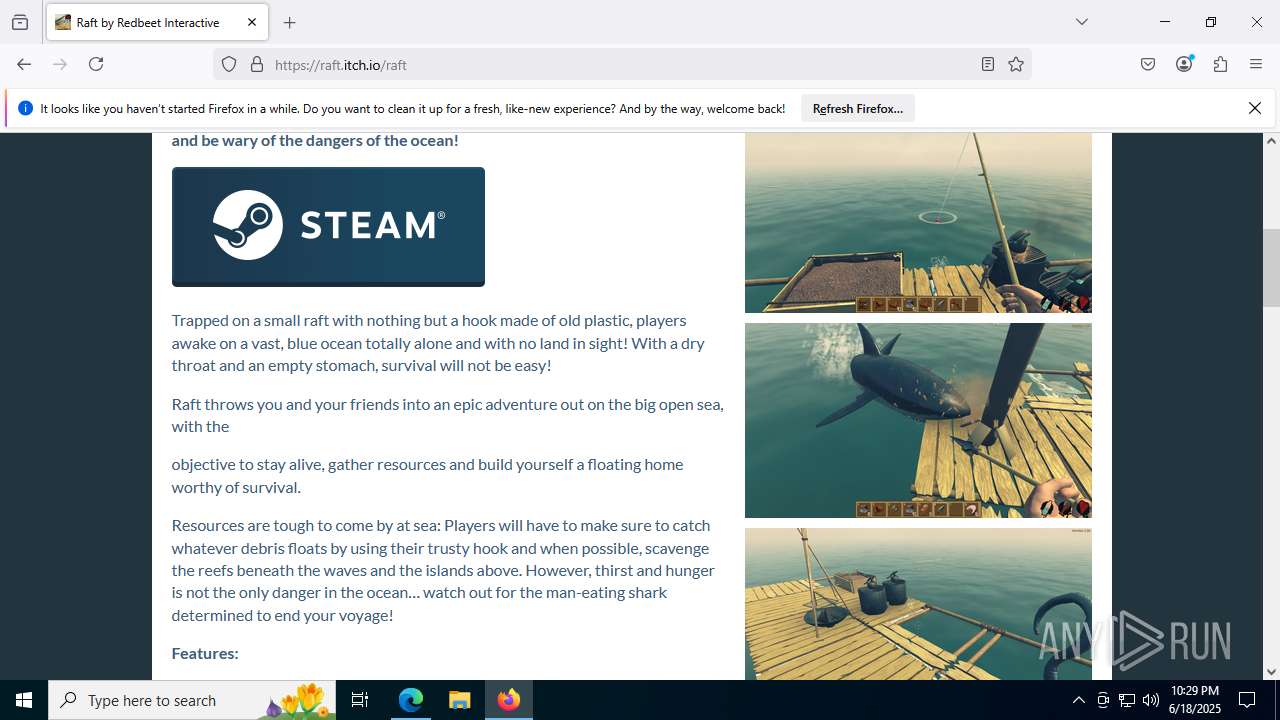Show hidden system tray icons
The image size is (1280, 720).
[x=1078, y=700]
